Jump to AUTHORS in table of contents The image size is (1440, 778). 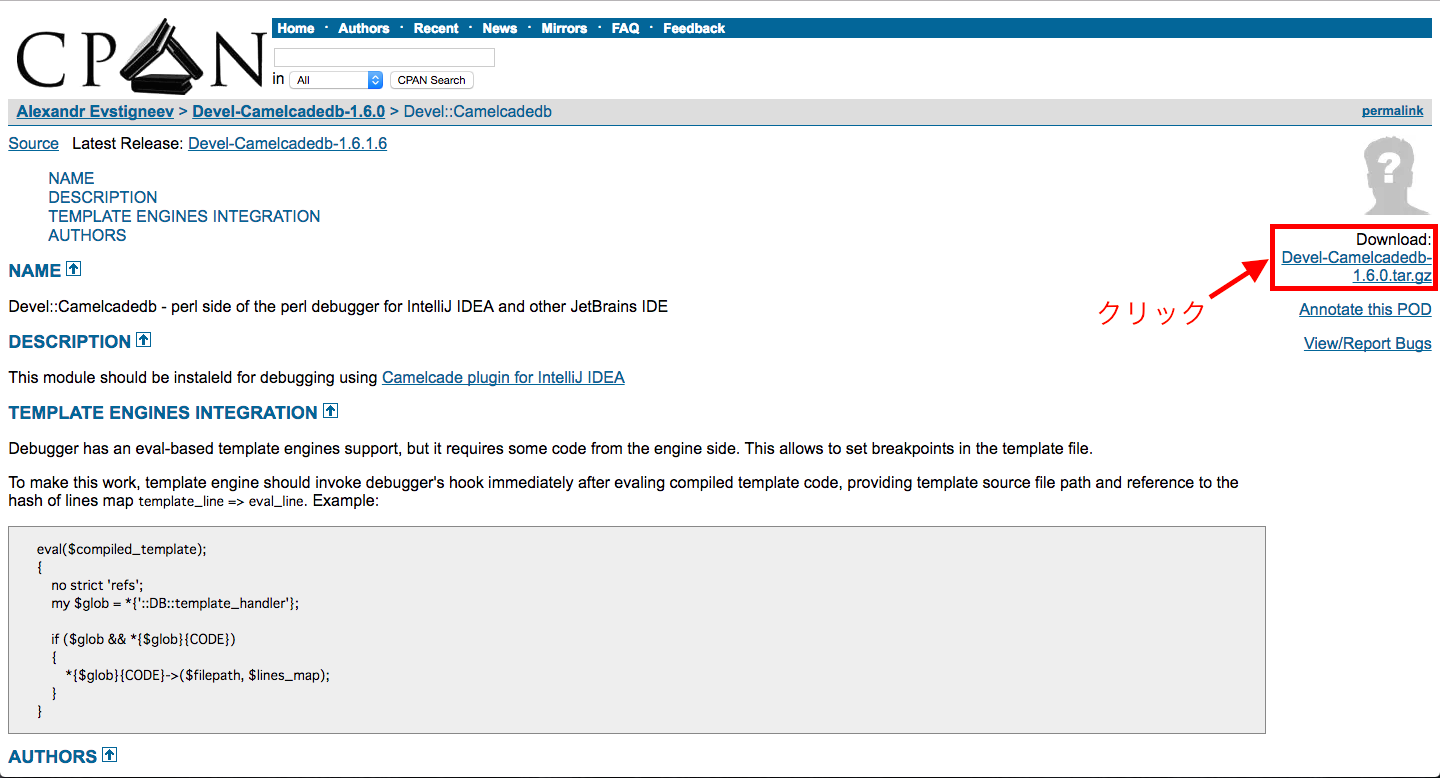pos(87,235)
